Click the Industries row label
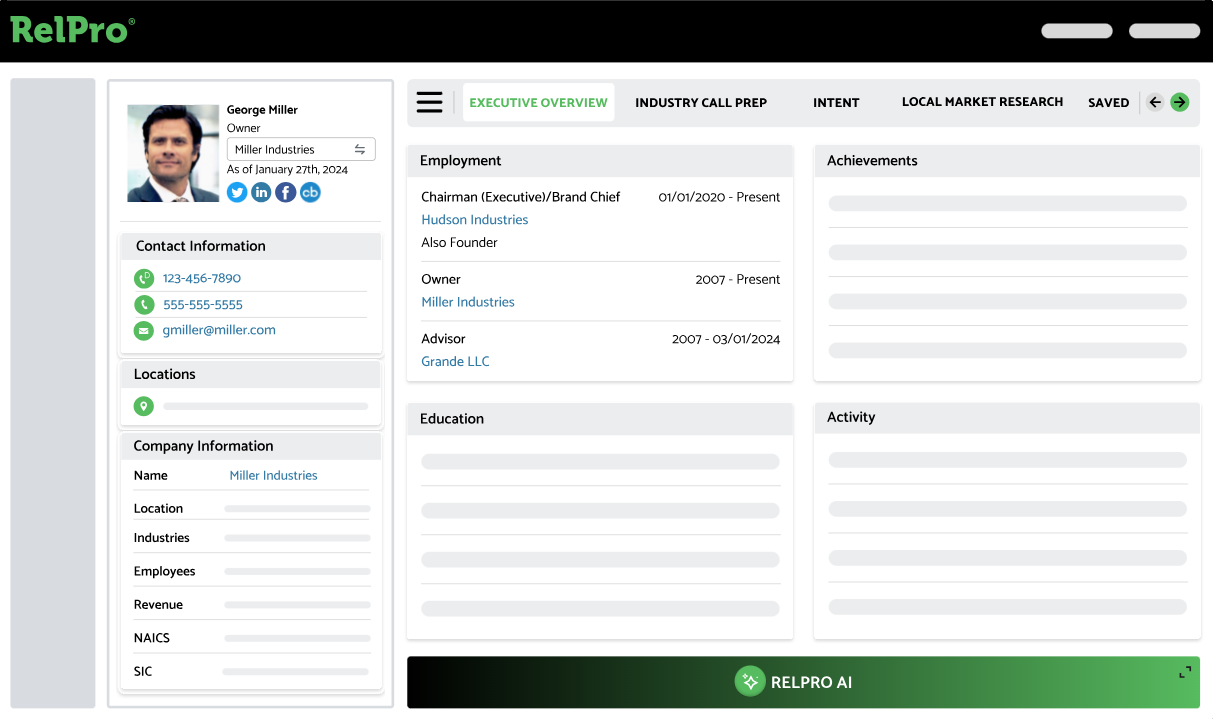1213x719 pixels. coord(162,538)
